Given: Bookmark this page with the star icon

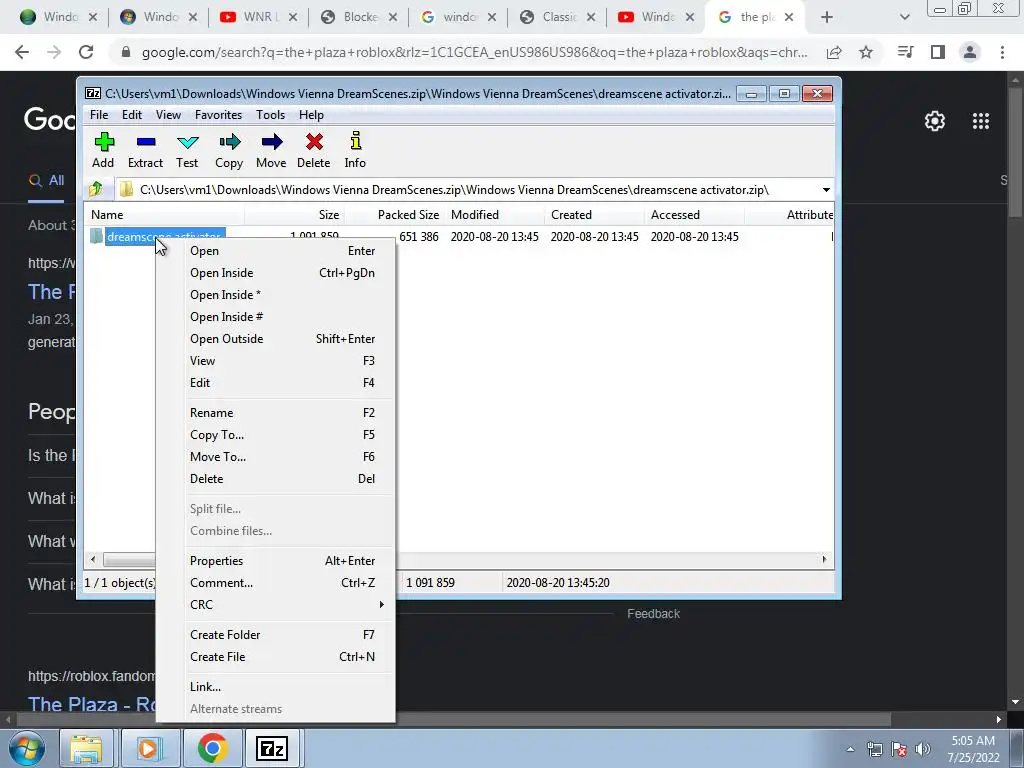Looking at the screenshot, I should 866,52.
